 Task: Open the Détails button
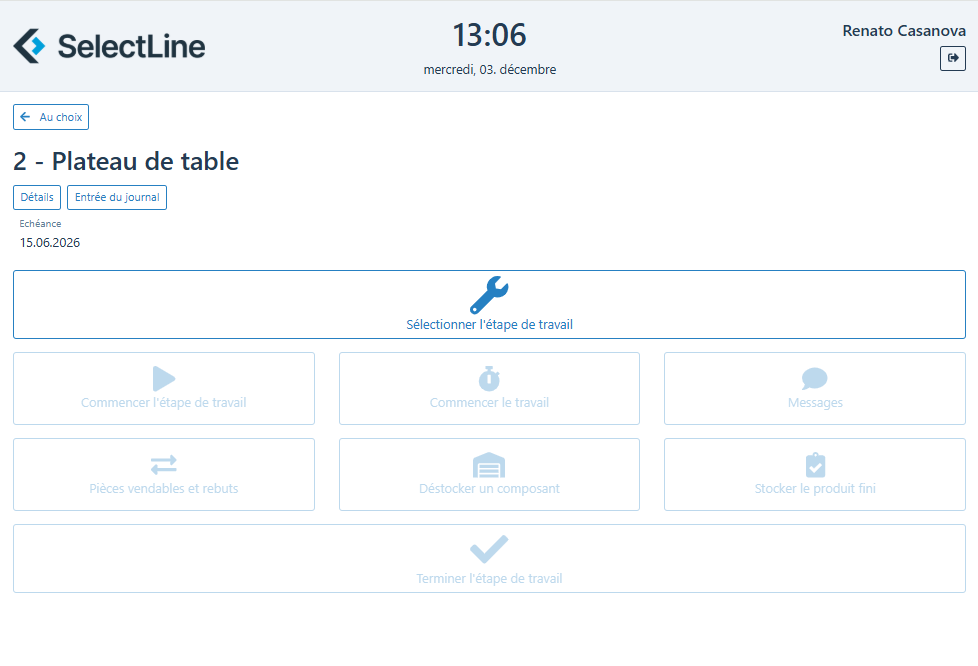pyautogui.click(x=37, y=197)
